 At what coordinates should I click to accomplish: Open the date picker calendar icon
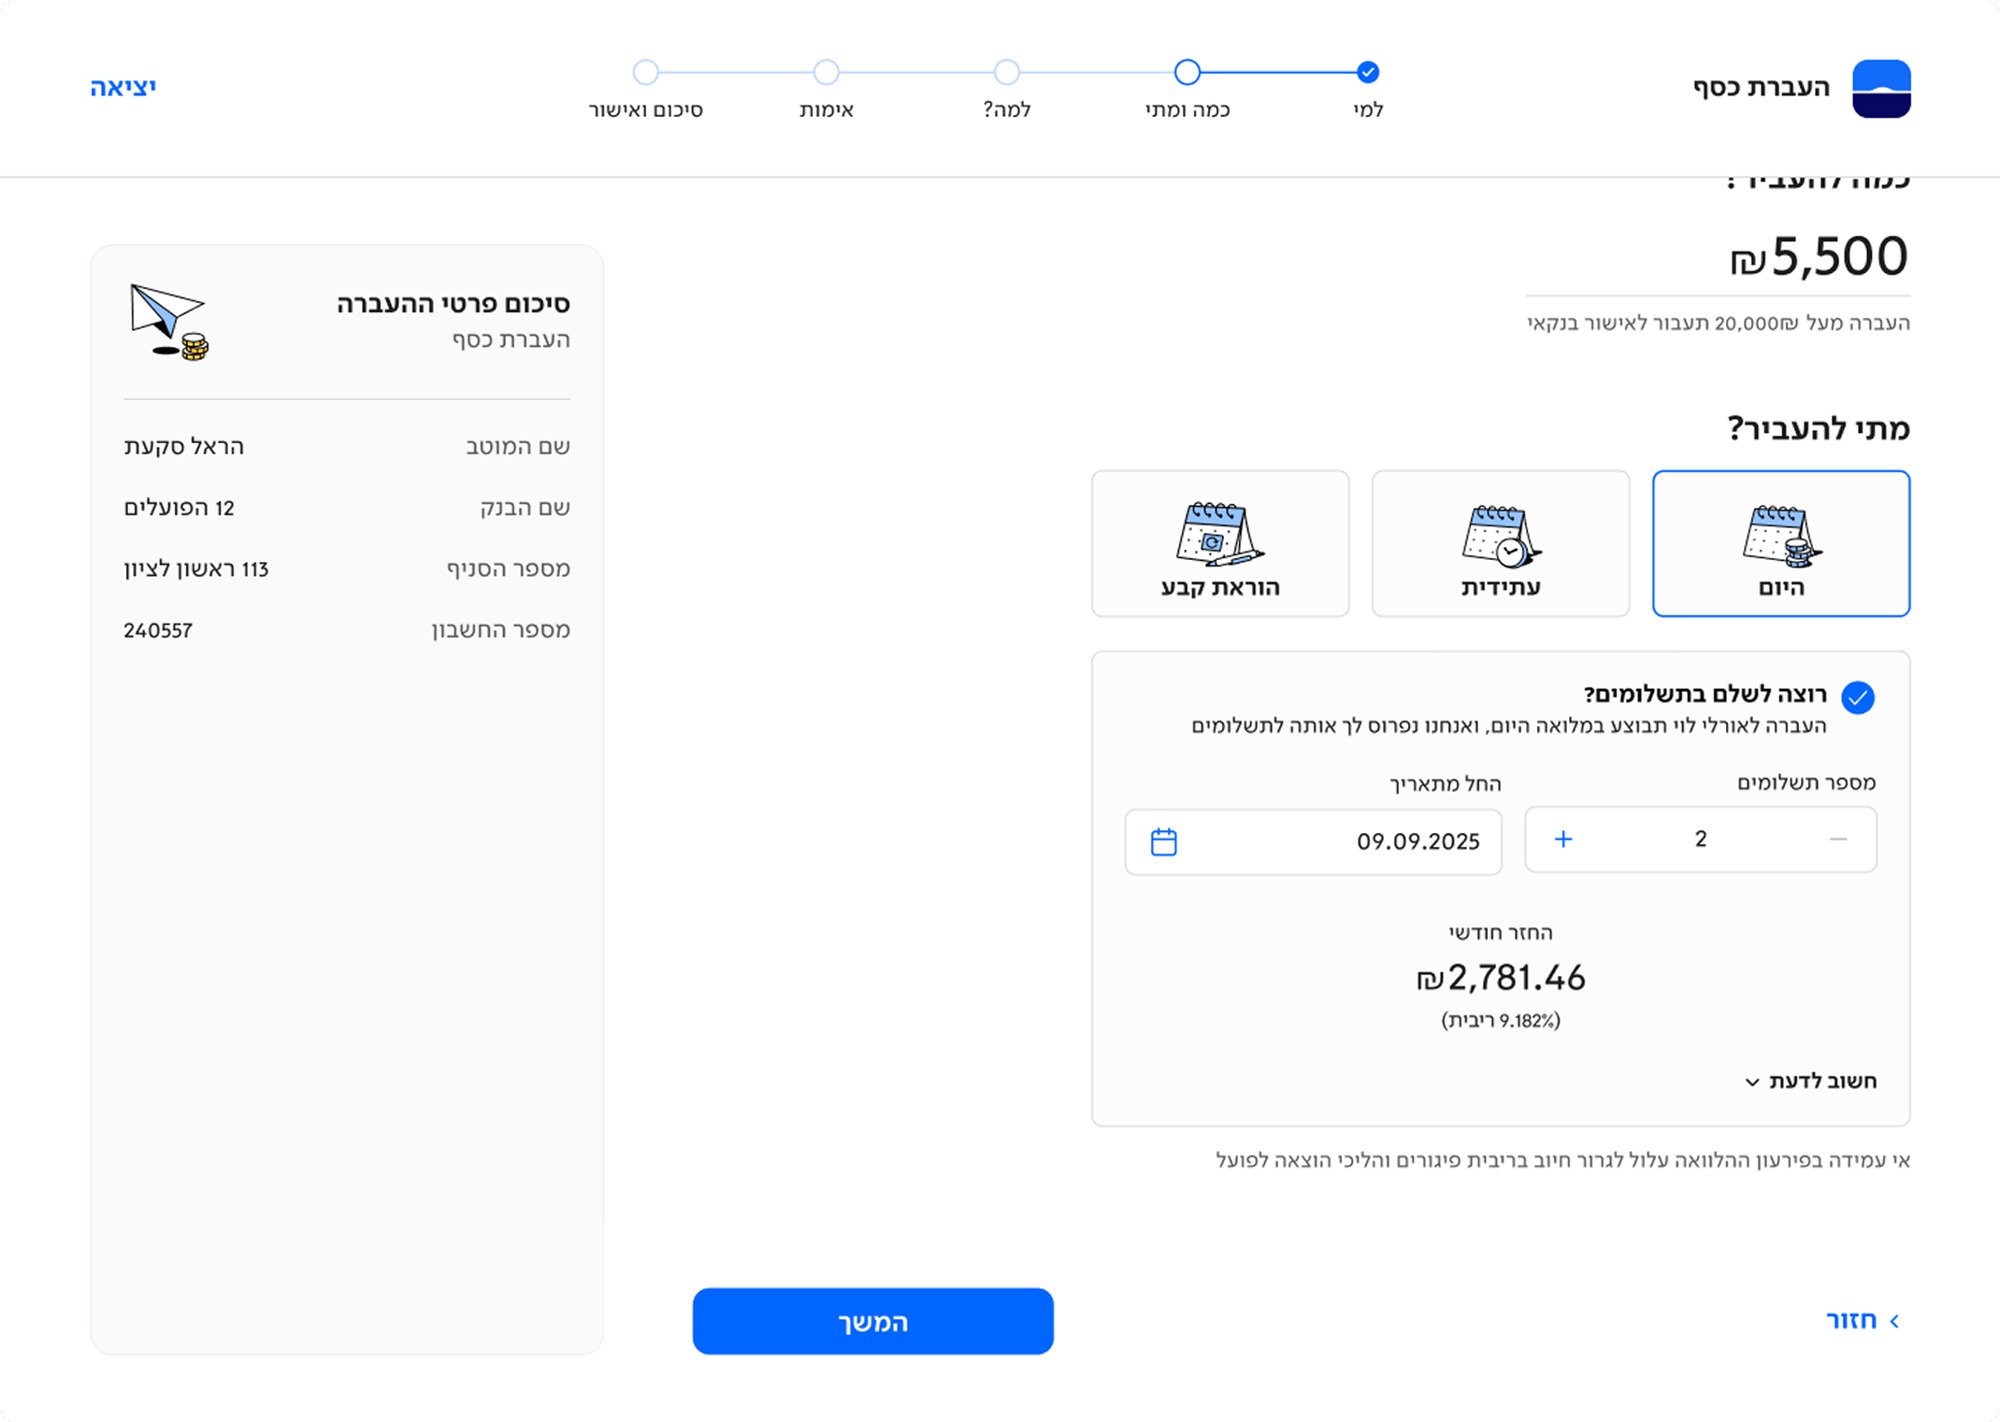coord(1164,842)
